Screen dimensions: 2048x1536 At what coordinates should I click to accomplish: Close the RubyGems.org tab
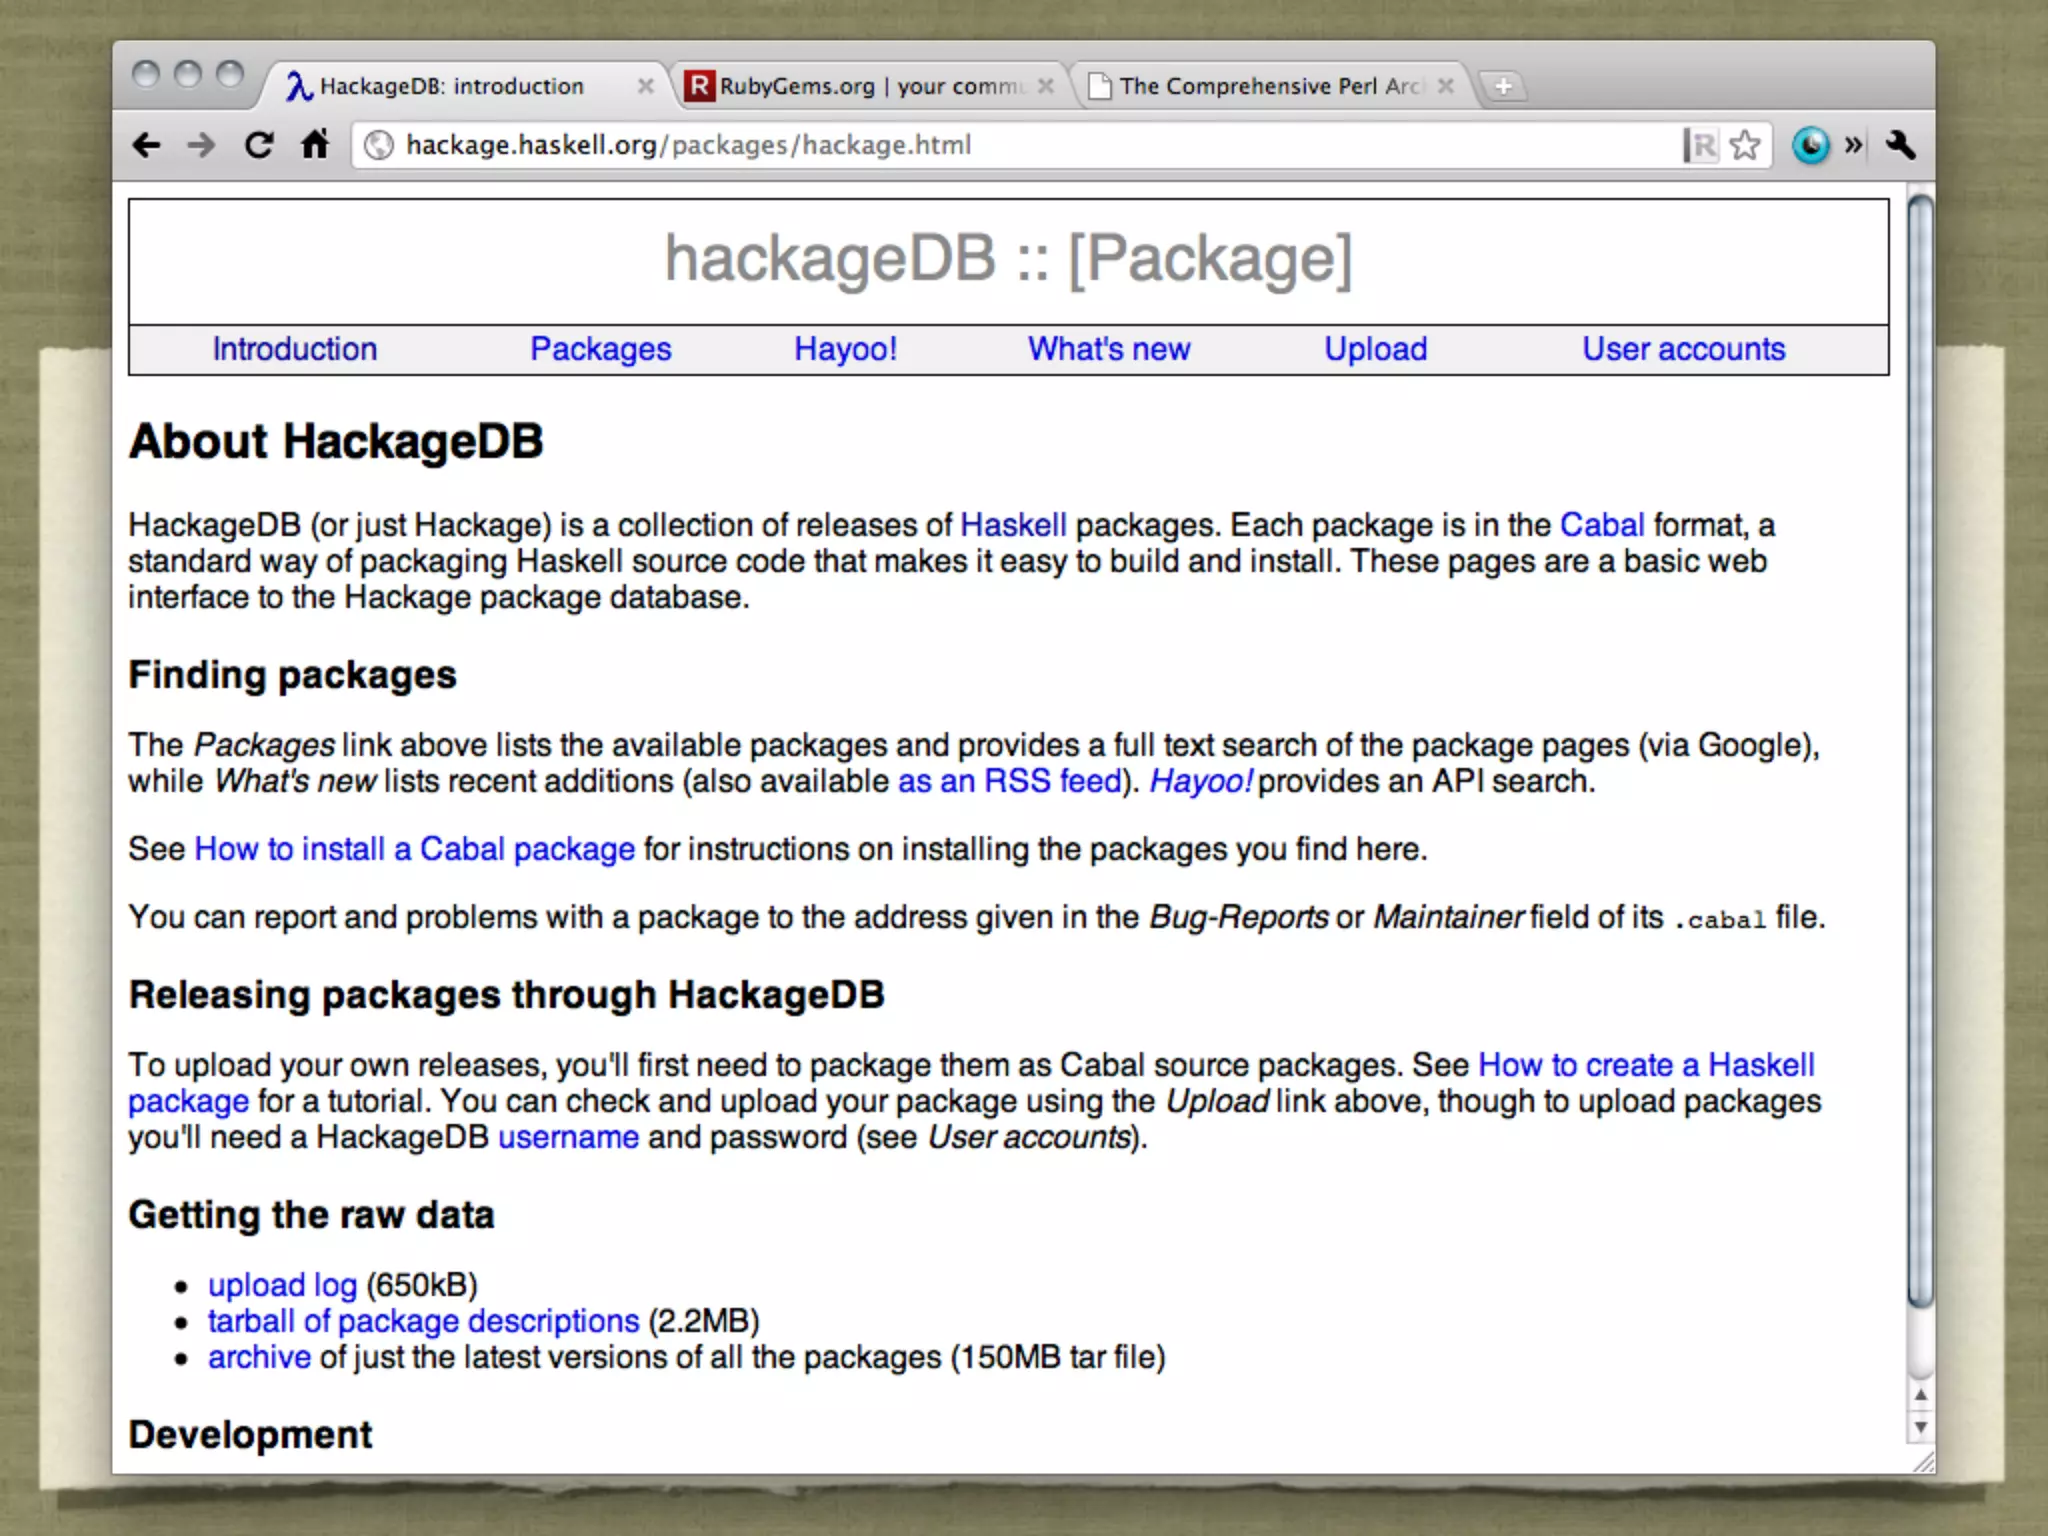[1046, 87]
